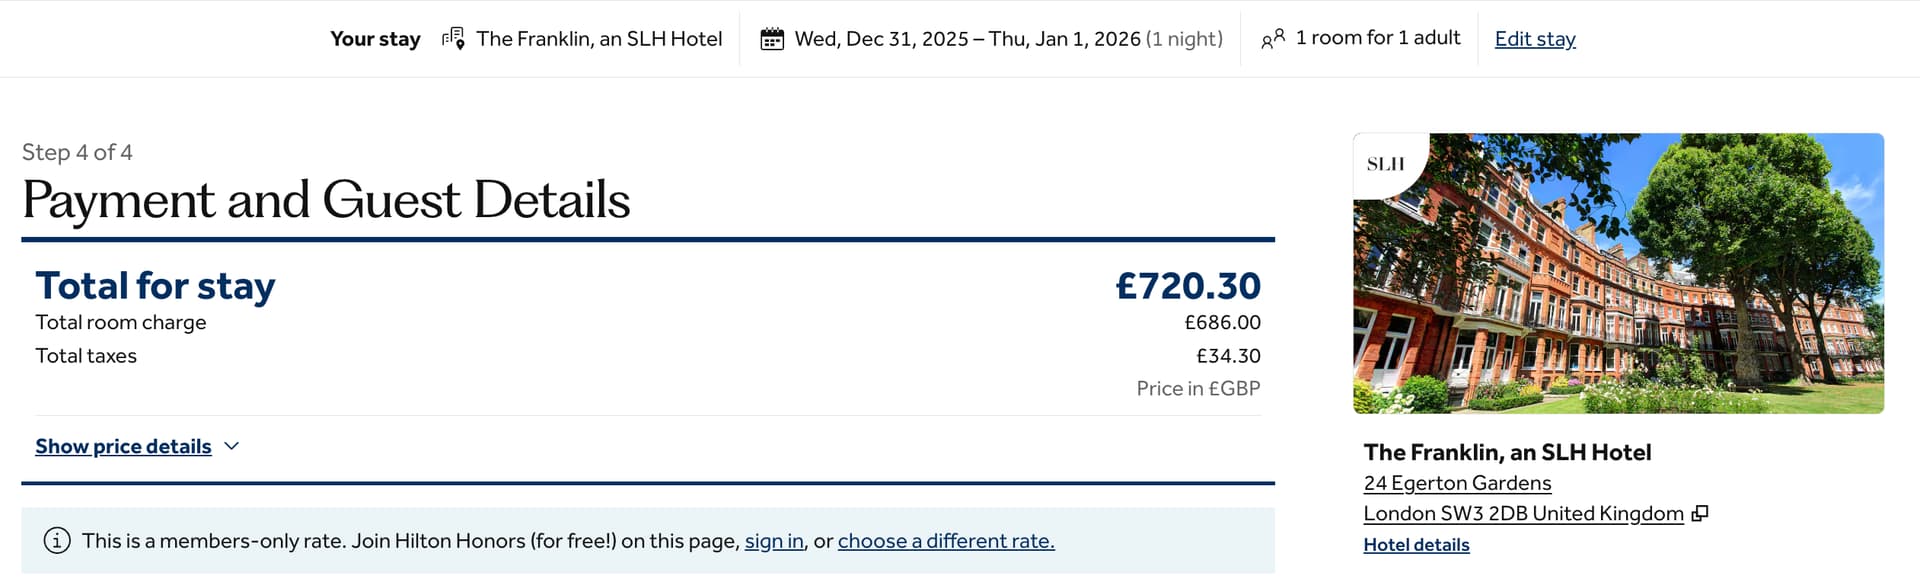This screenshot has height=579, width=1920.
Task: Click the hotel building icon in stay bar
Action: [x=453, y=39]
